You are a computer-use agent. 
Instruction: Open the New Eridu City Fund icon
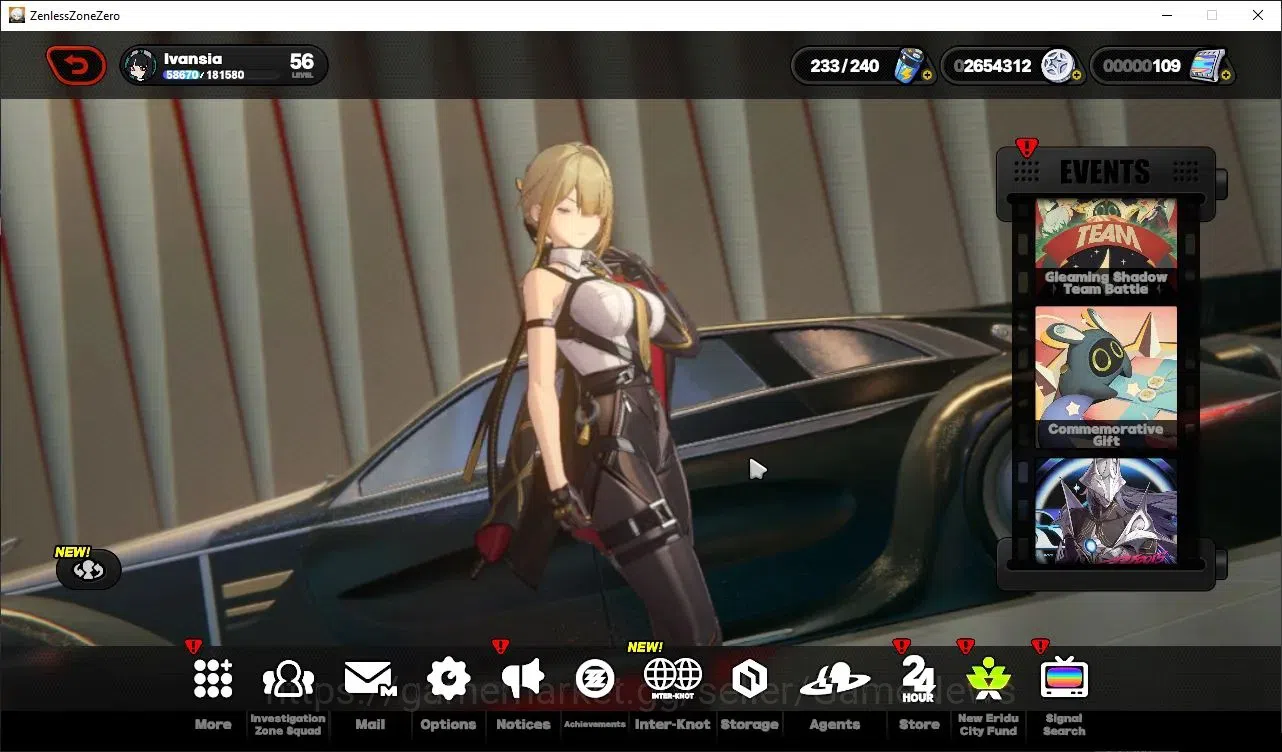pos(988,679)
